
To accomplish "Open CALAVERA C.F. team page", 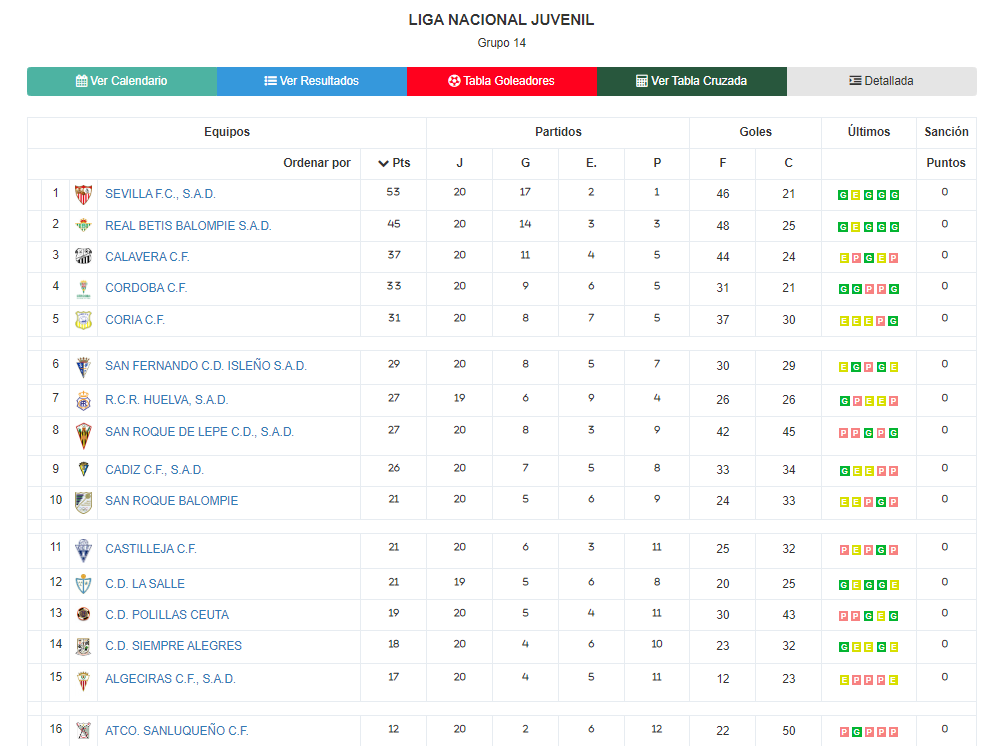I will click(x=147, y=257).
